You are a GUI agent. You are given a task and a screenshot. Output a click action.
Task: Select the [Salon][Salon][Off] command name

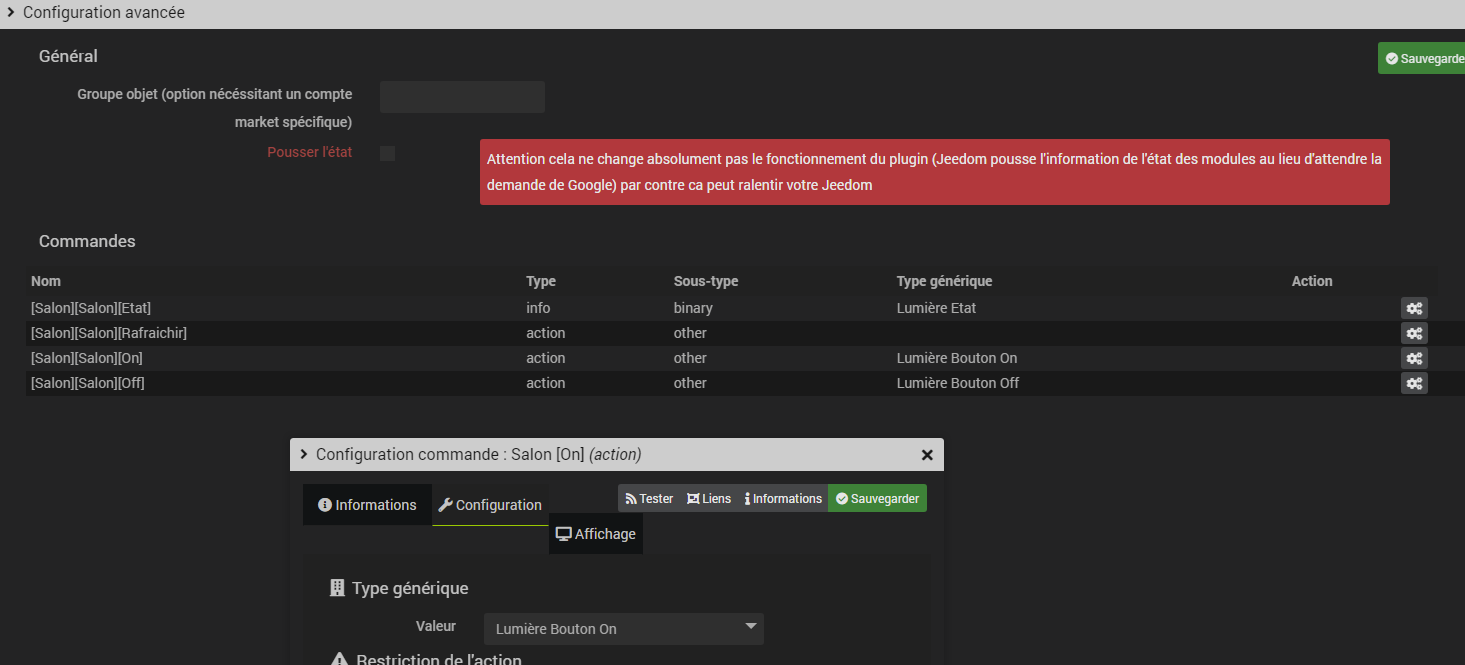[x=88, y=383]
